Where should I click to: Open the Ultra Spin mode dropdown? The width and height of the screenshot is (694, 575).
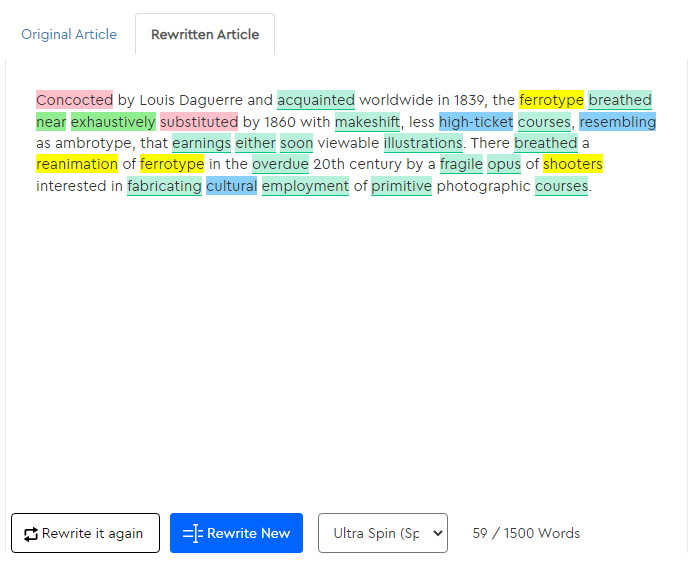(x=382, y=533)
